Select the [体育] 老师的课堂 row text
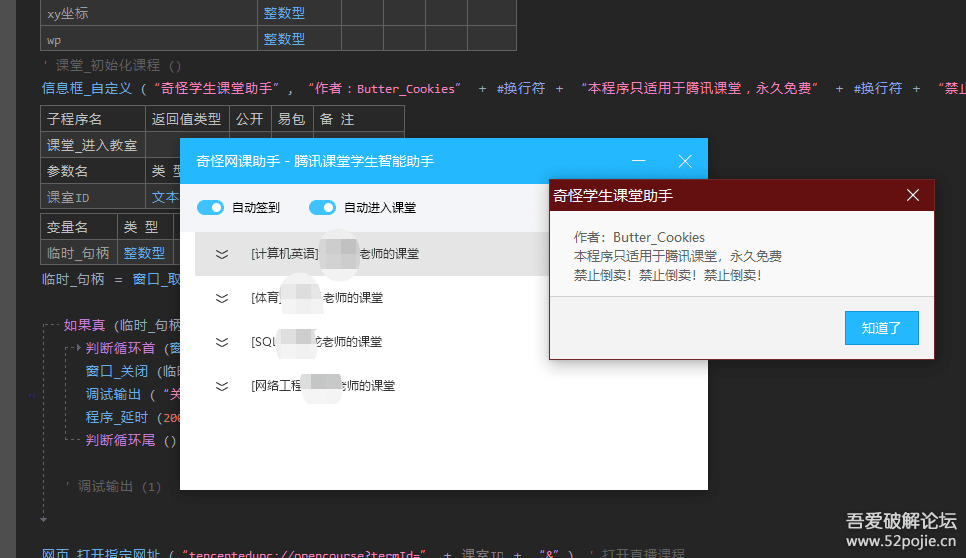This screenshot has height=558, width=966. coord(317,298)
